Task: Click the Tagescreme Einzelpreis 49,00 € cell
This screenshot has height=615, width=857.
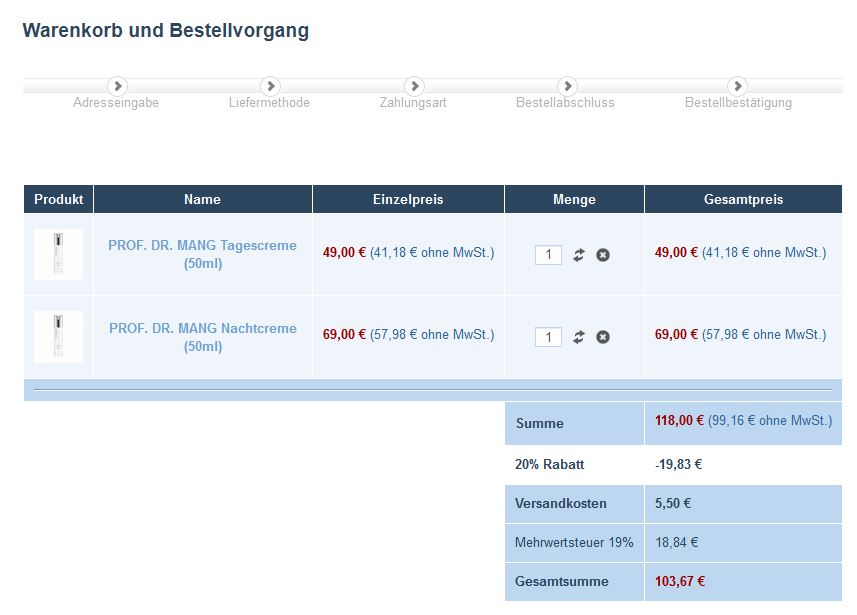Action: click(408, 253)
